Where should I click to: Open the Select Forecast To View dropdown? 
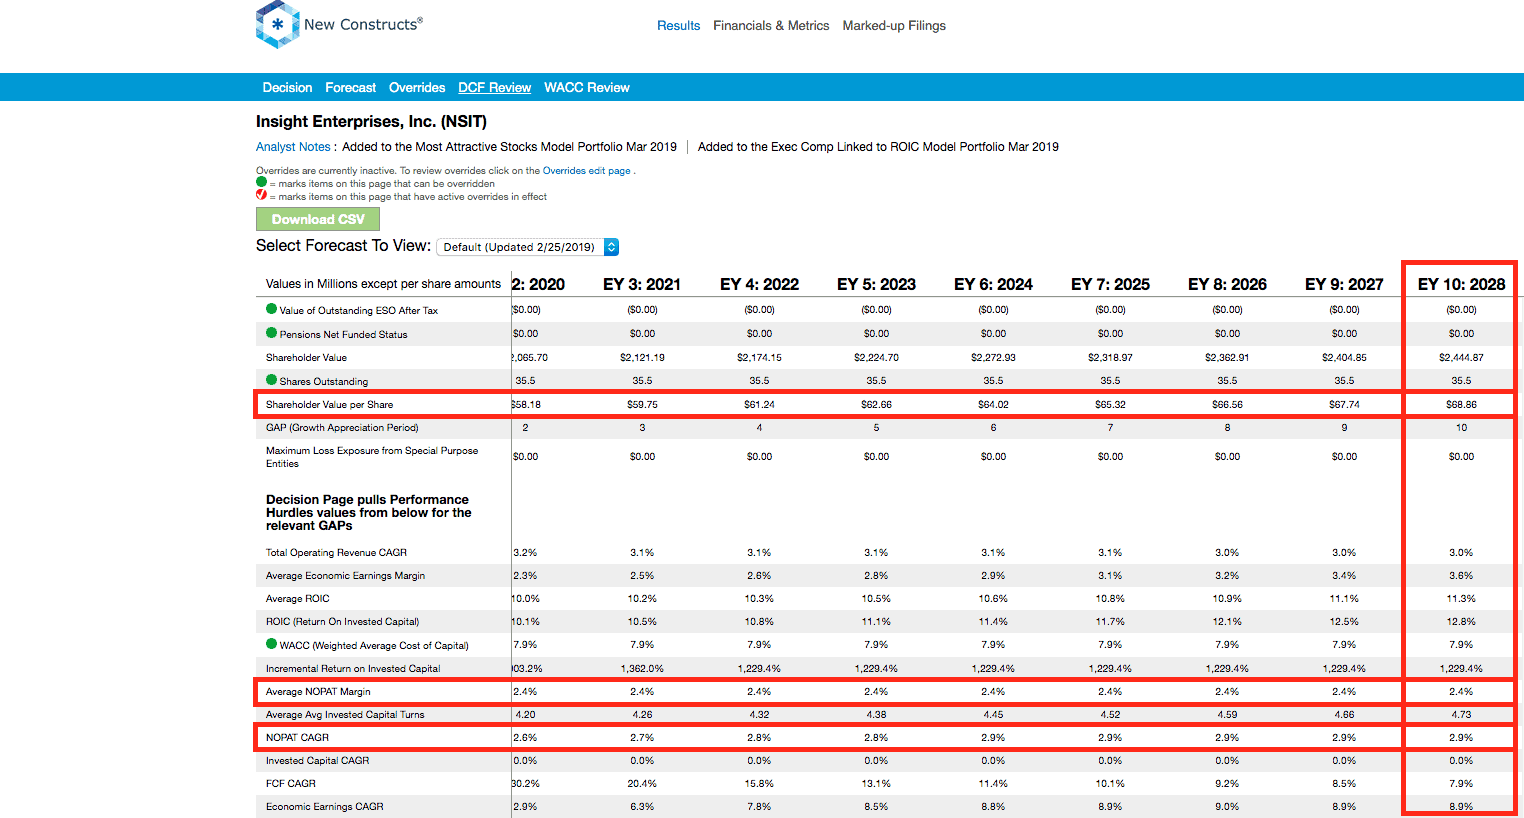coord(529,247)
